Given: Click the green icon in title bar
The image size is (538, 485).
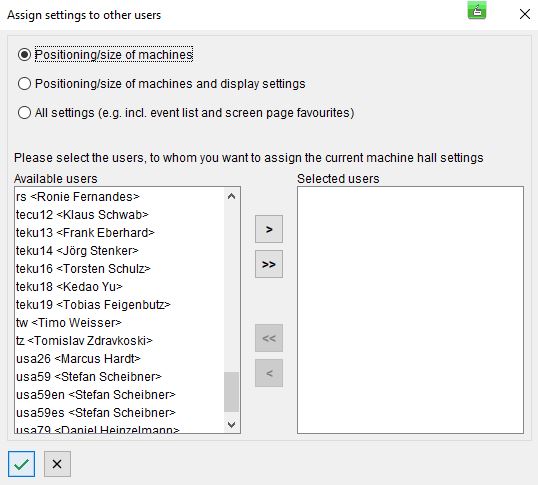Looking at the screenshot, I should 477,11.
